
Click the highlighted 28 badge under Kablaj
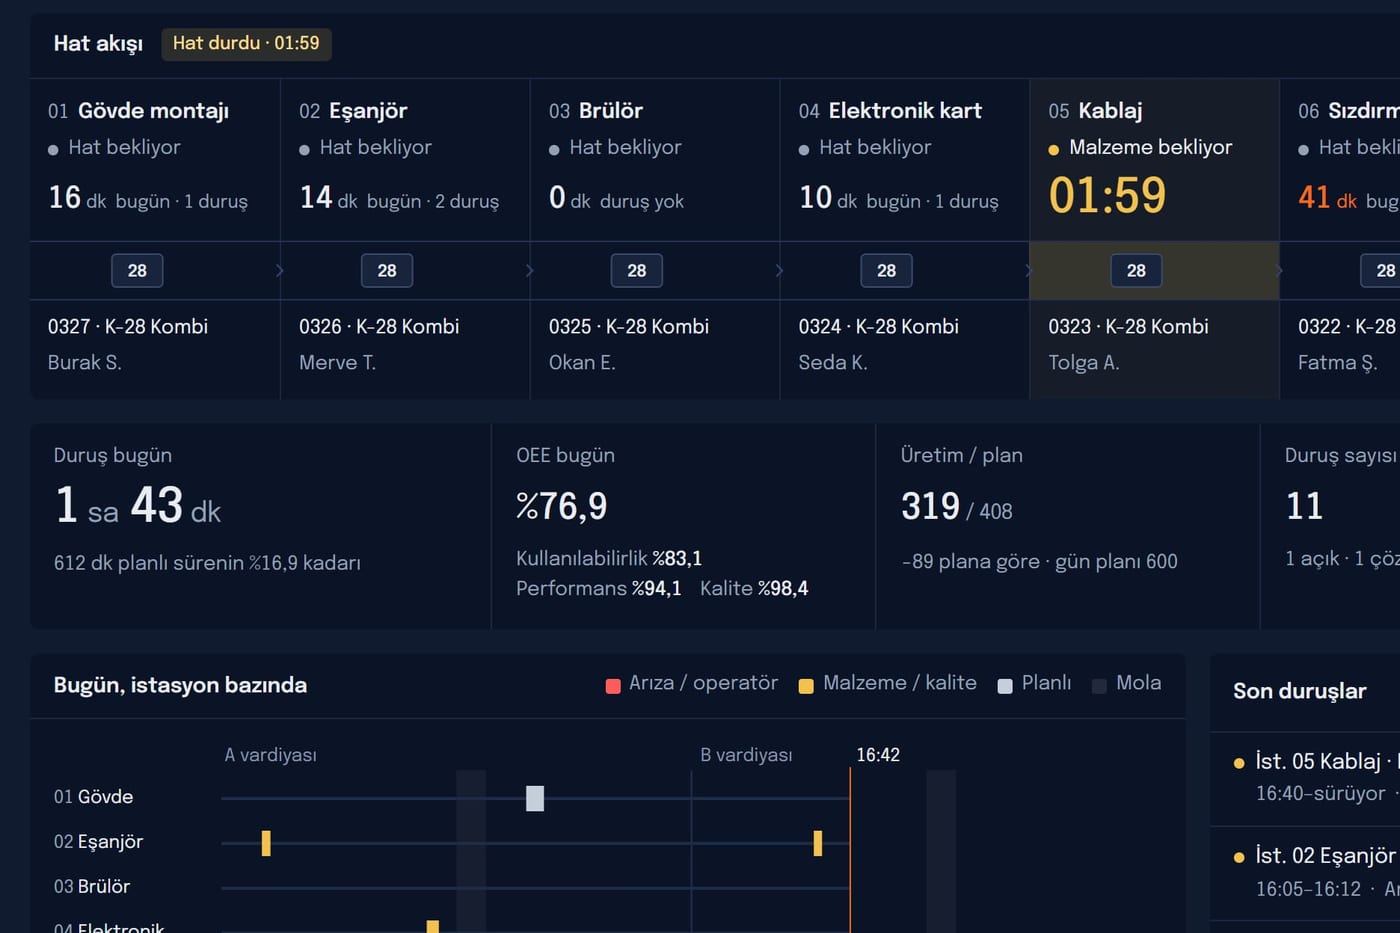coord(1137,270)
